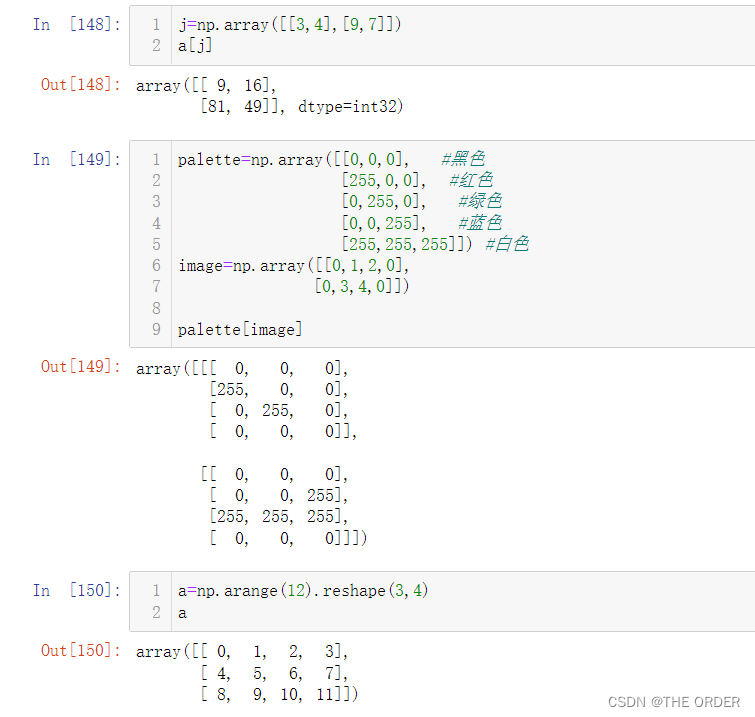This screenshot has height=717, width=755.
Task: Click the [255,255,255]]) white palette line
Action: point(406,244)
